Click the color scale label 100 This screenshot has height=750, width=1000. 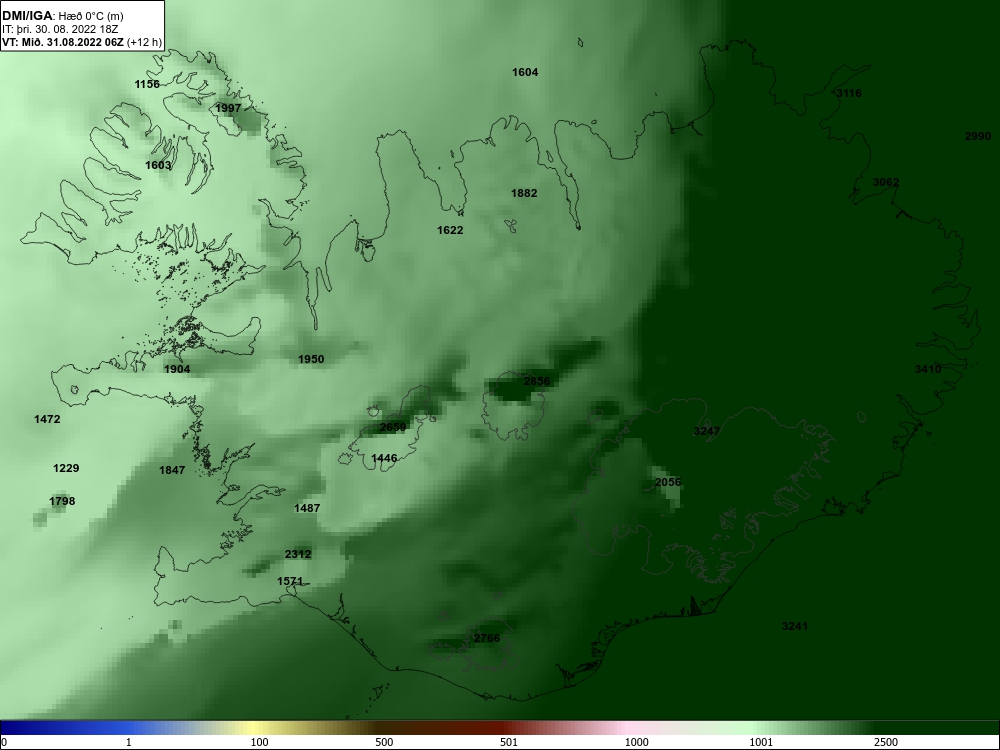(259, 742)
